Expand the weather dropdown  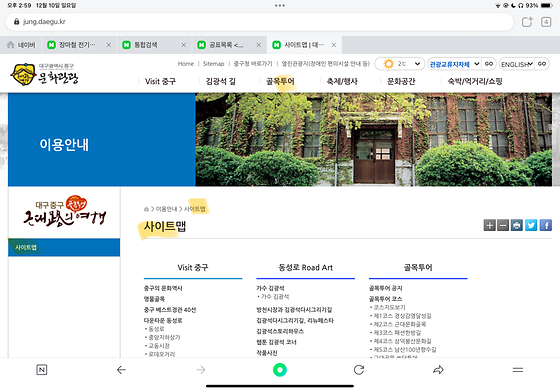417,64
